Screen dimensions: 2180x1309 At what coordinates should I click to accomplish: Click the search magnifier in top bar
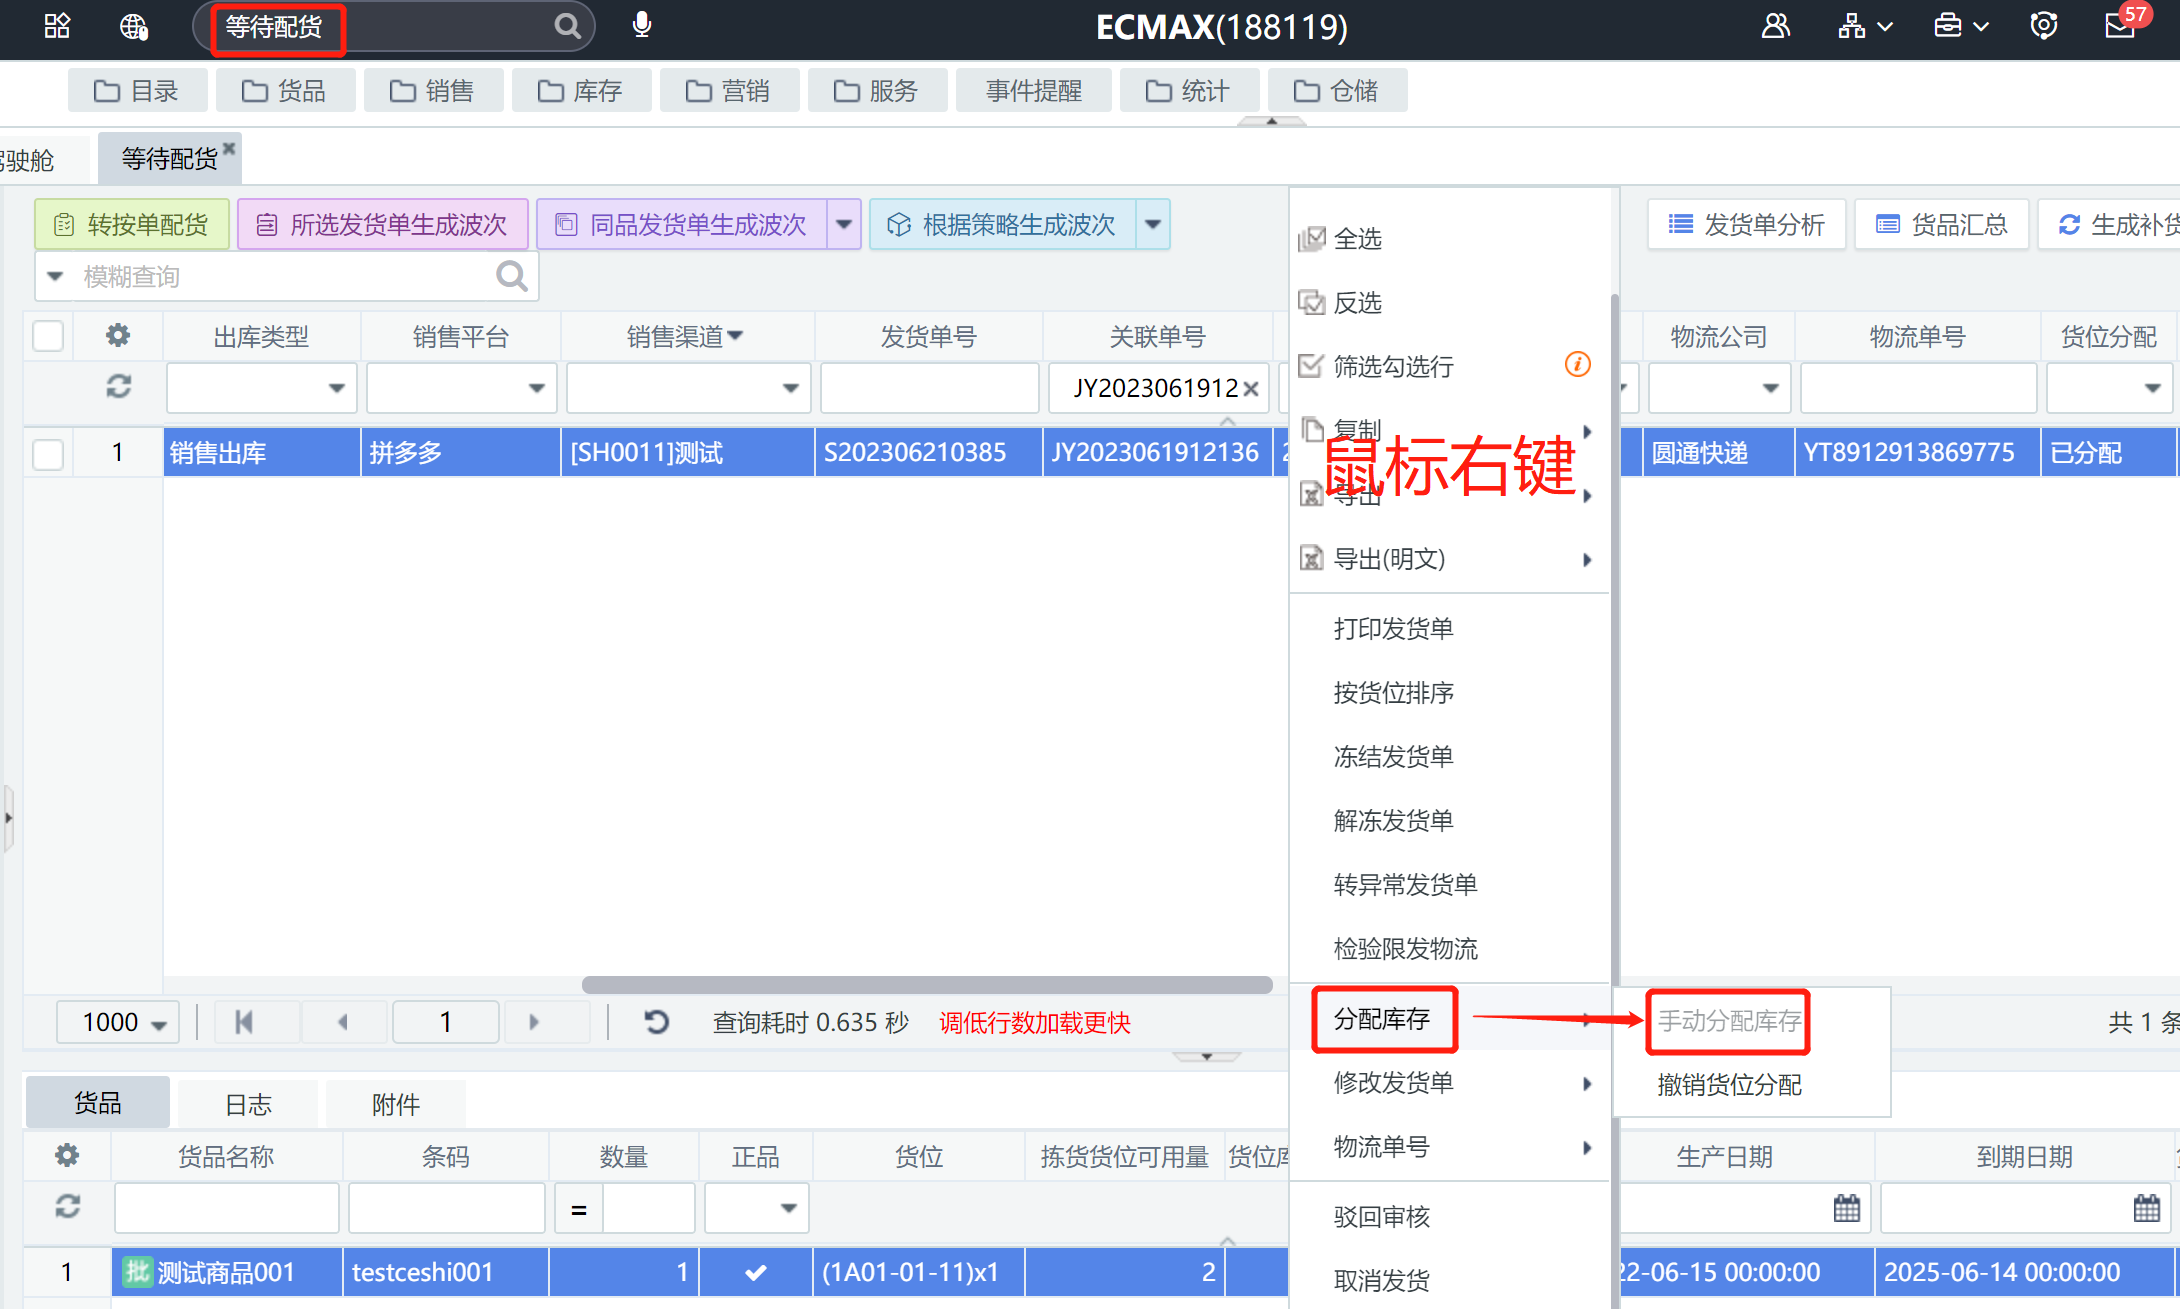(567, 26)
